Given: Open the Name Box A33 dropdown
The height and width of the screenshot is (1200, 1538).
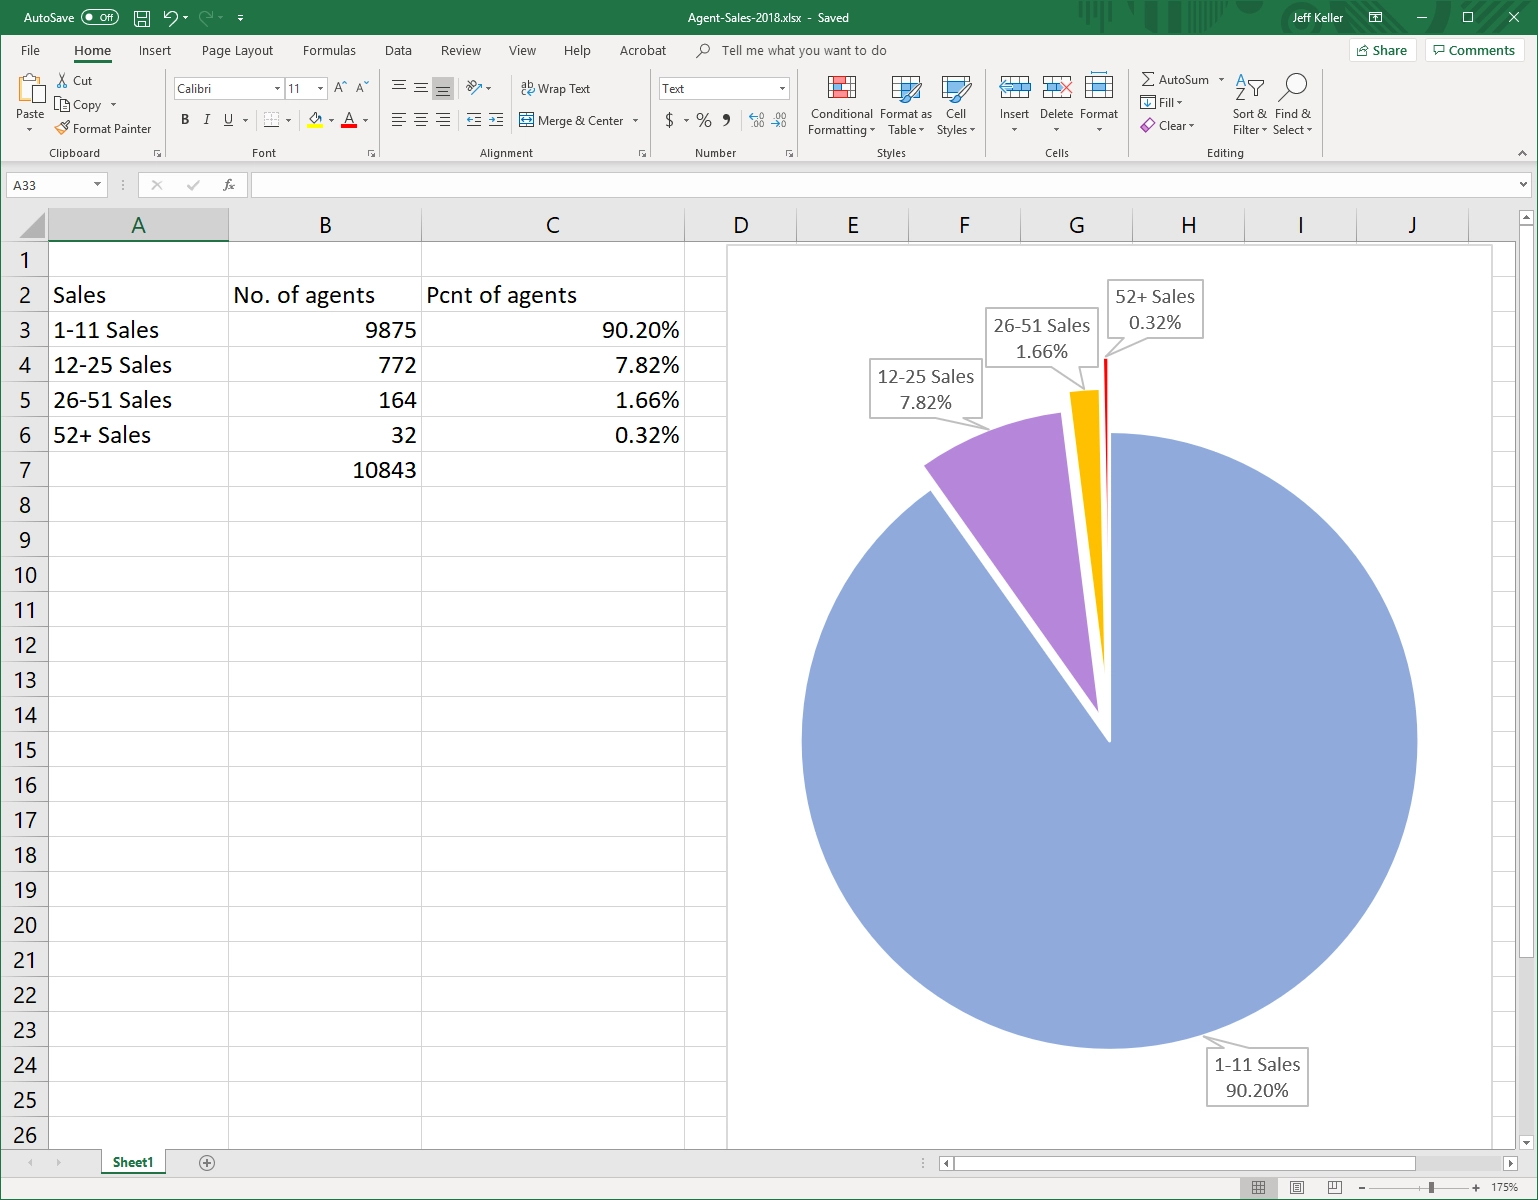Looking at the screenshot, I should (x=97, y=185).
